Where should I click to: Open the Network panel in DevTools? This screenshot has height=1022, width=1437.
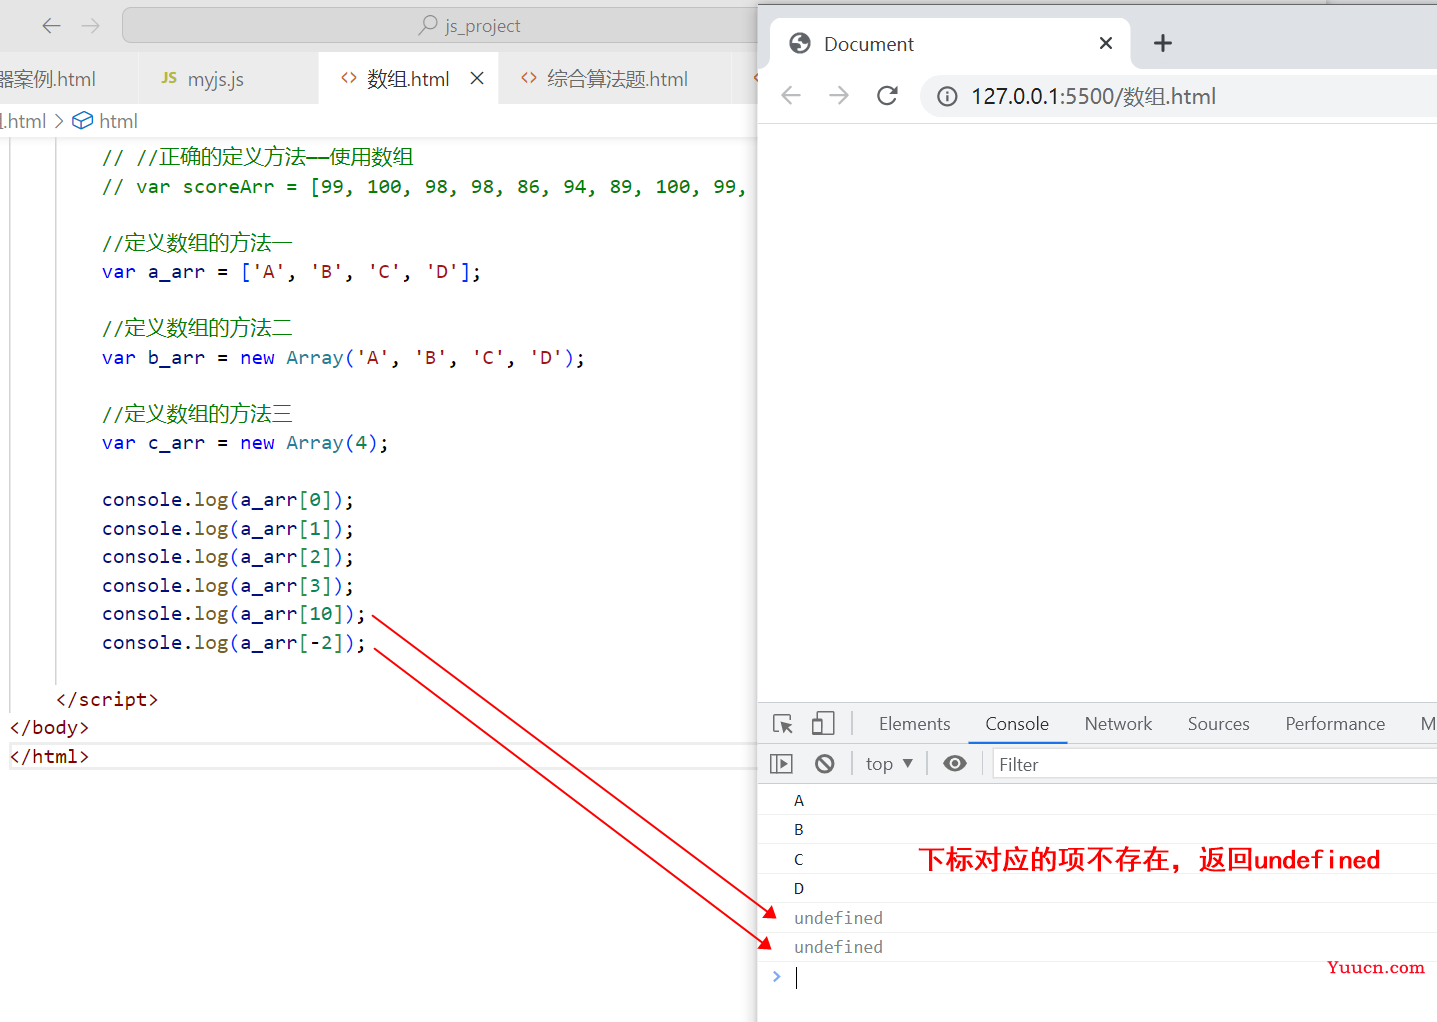click(1118, 724)
